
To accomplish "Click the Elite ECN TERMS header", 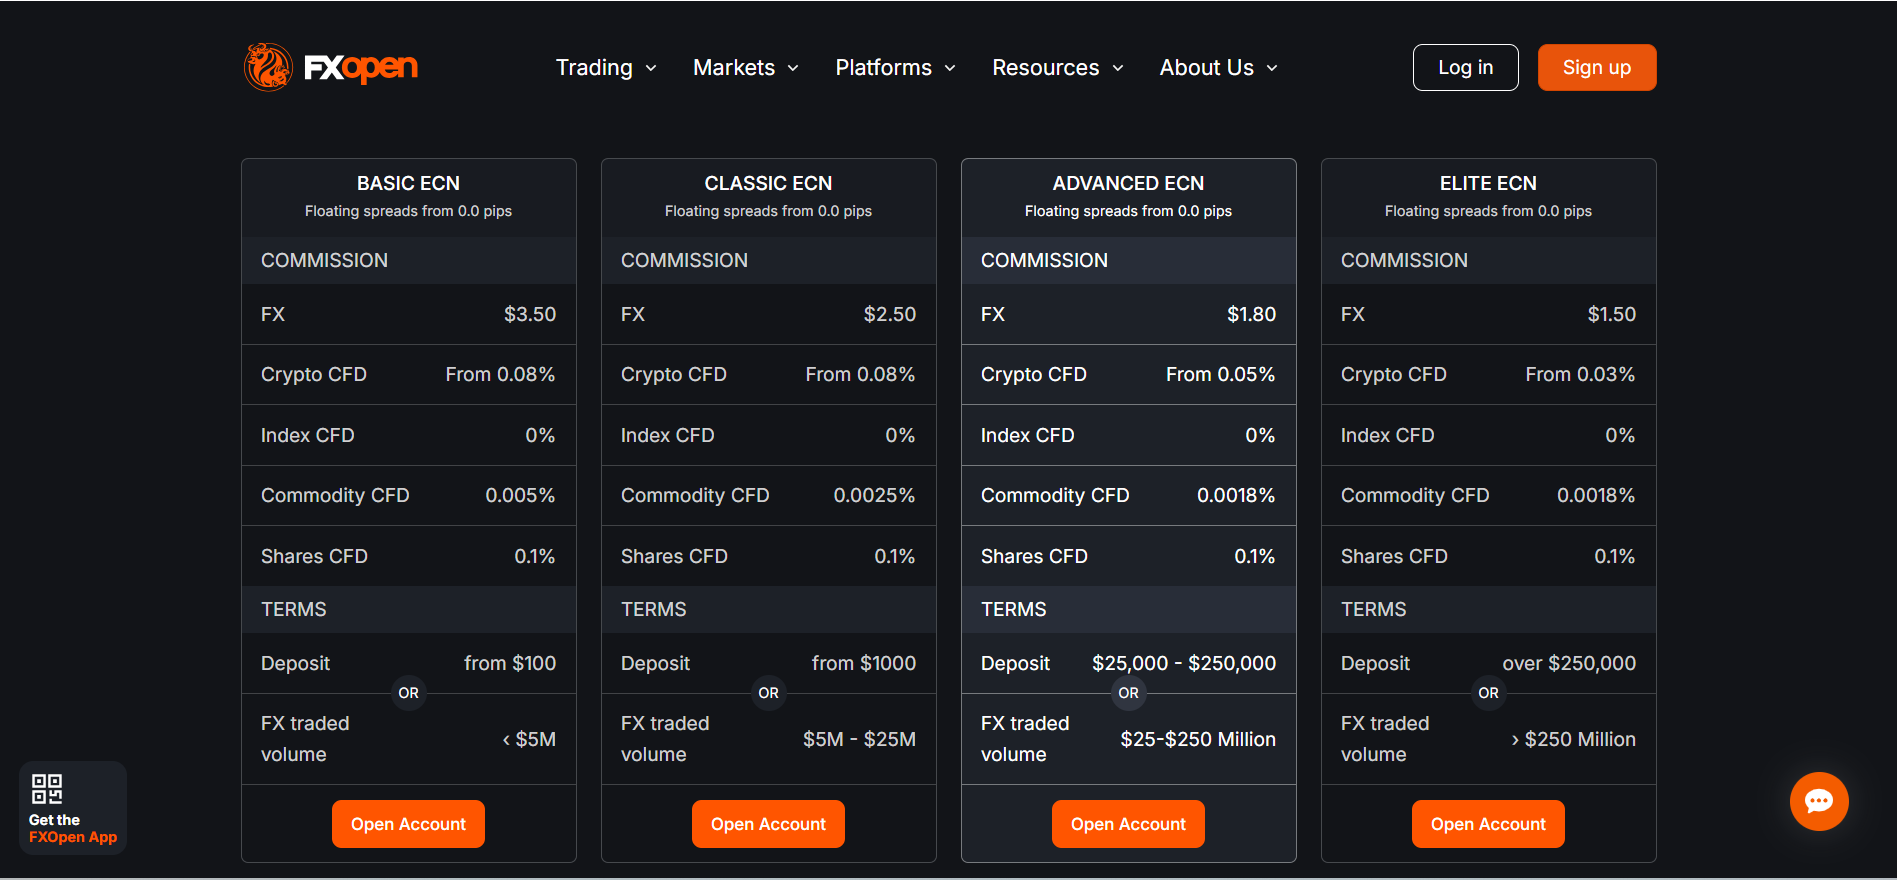I will tap(1488, 609).
